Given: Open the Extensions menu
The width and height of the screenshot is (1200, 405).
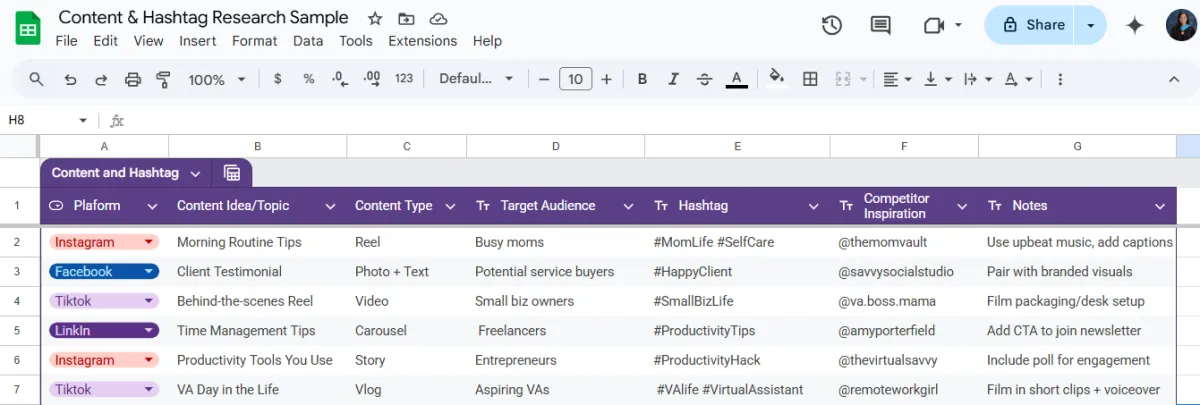Looking at the screenshot, I should pos(422,41).
